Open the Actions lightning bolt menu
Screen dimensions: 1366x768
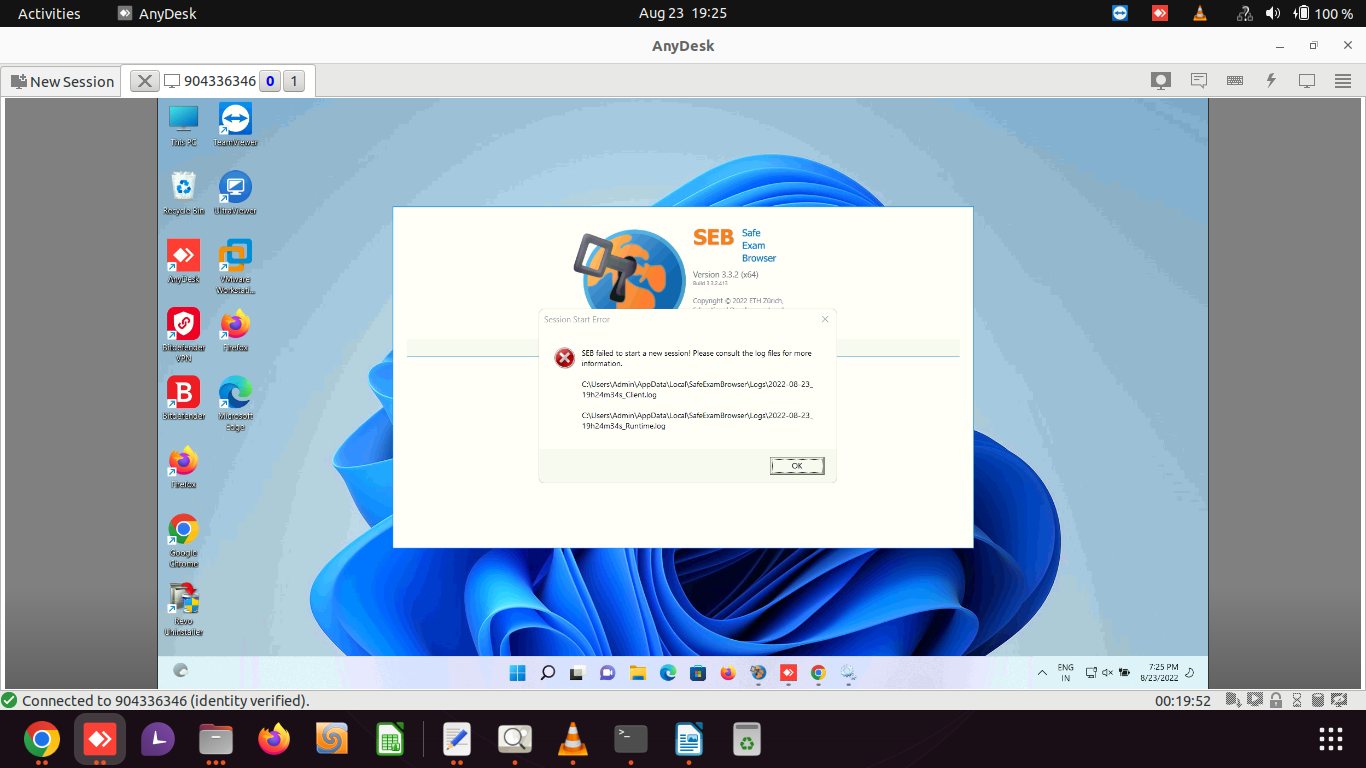[x=1271, y=80]
